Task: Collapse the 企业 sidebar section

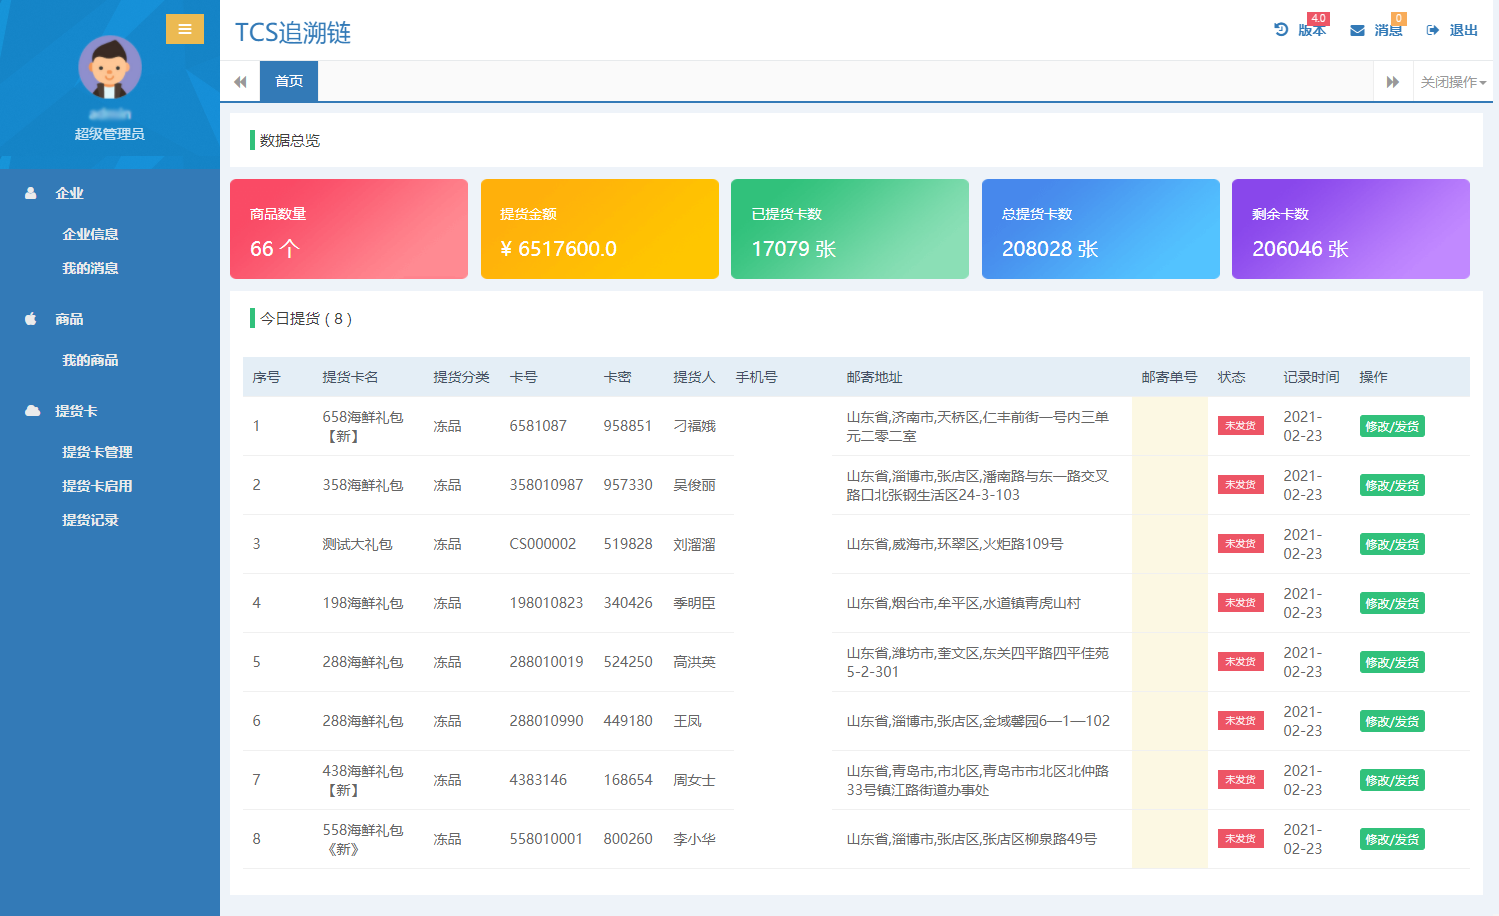Action: 69,193
